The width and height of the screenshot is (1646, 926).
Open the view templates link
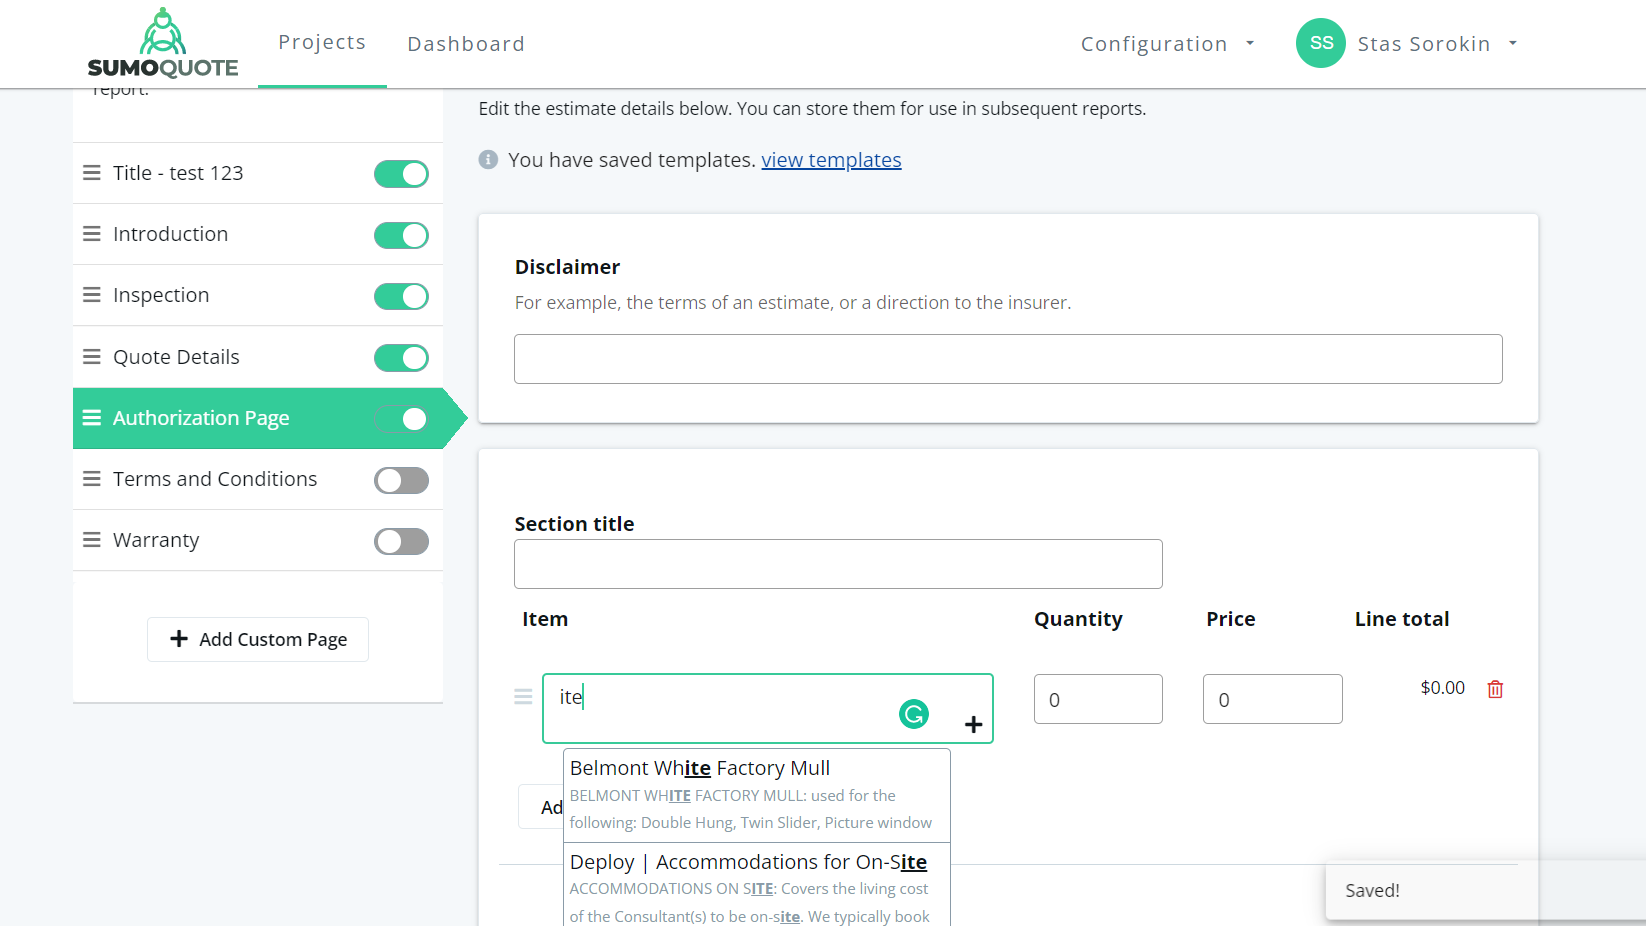831,160
